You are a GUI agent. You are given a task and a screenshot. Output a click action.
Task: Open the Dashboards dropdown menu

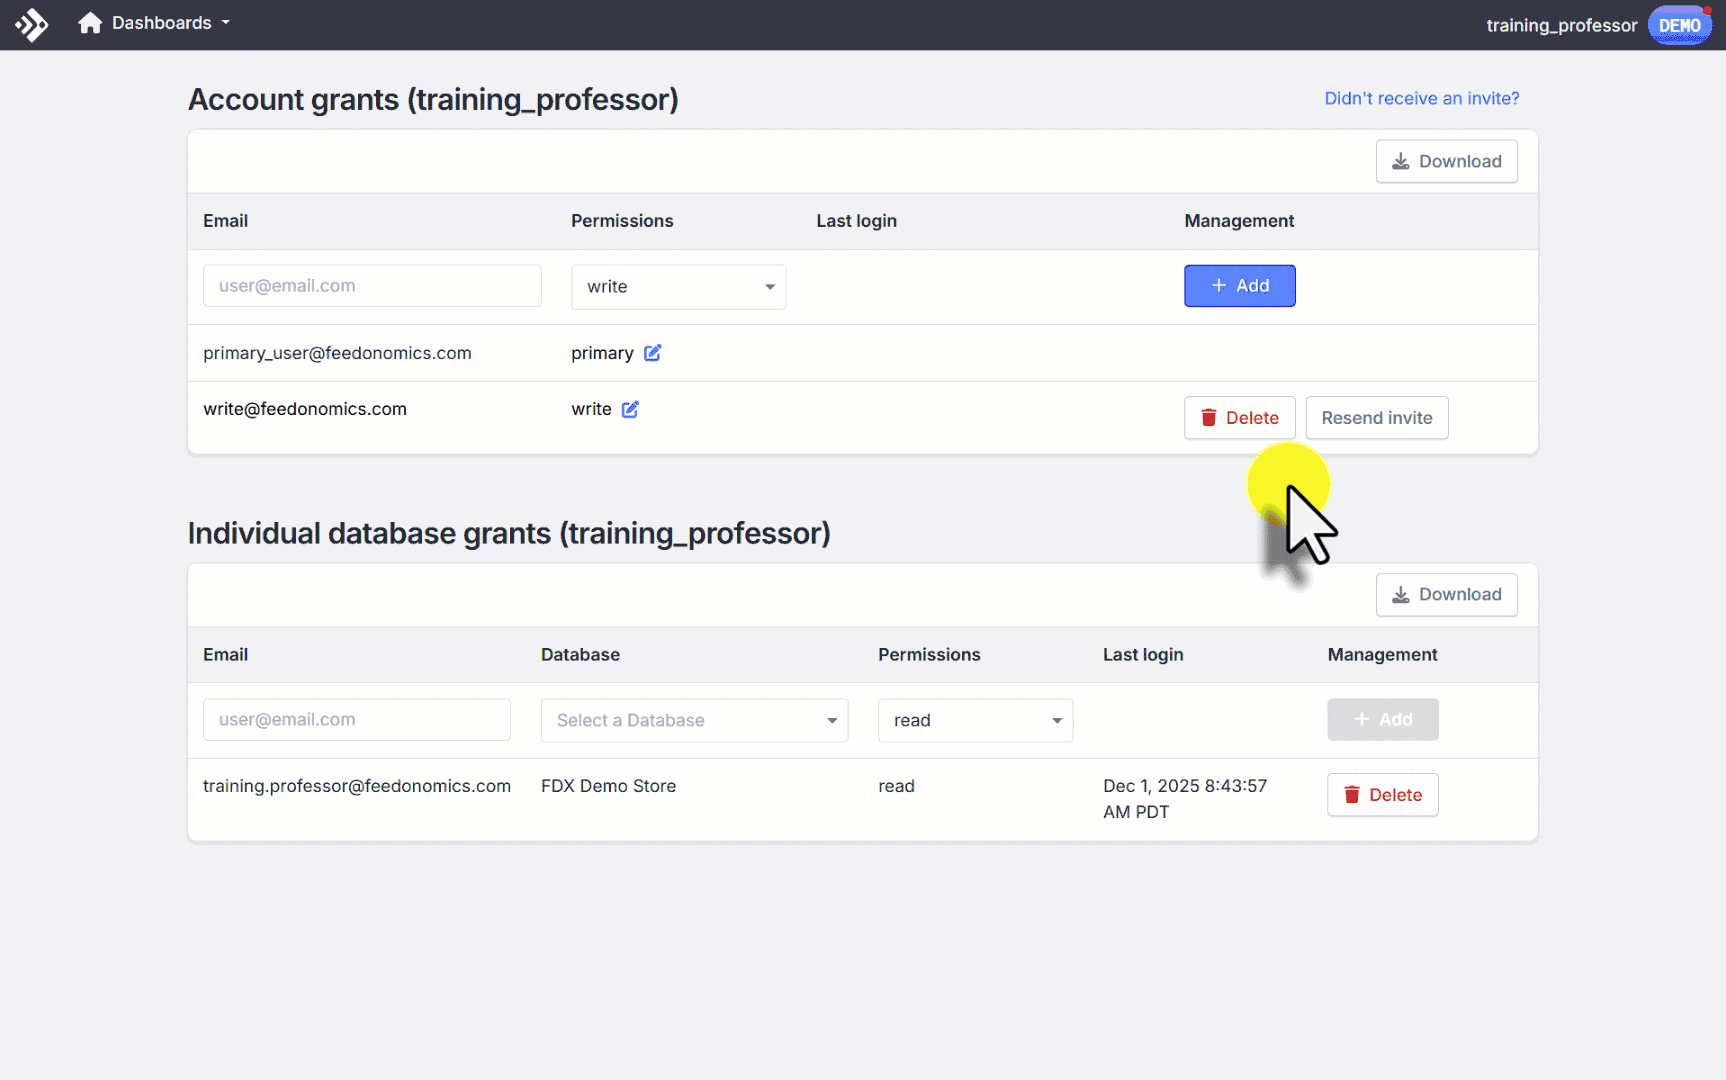coord(170,23)
